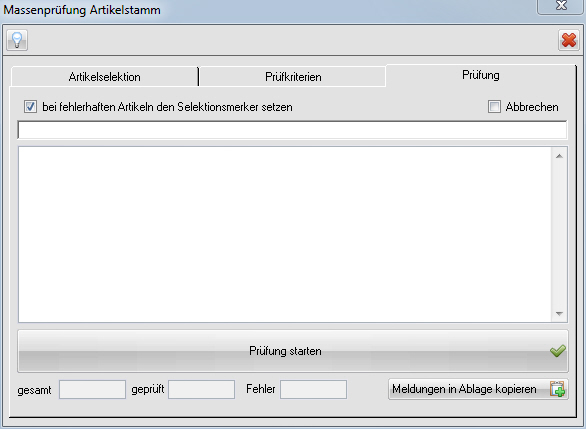Viewport: 586px width, 429px height.
Task: Click the scrollbar up arrow in message list
Action: click(559, 156)
